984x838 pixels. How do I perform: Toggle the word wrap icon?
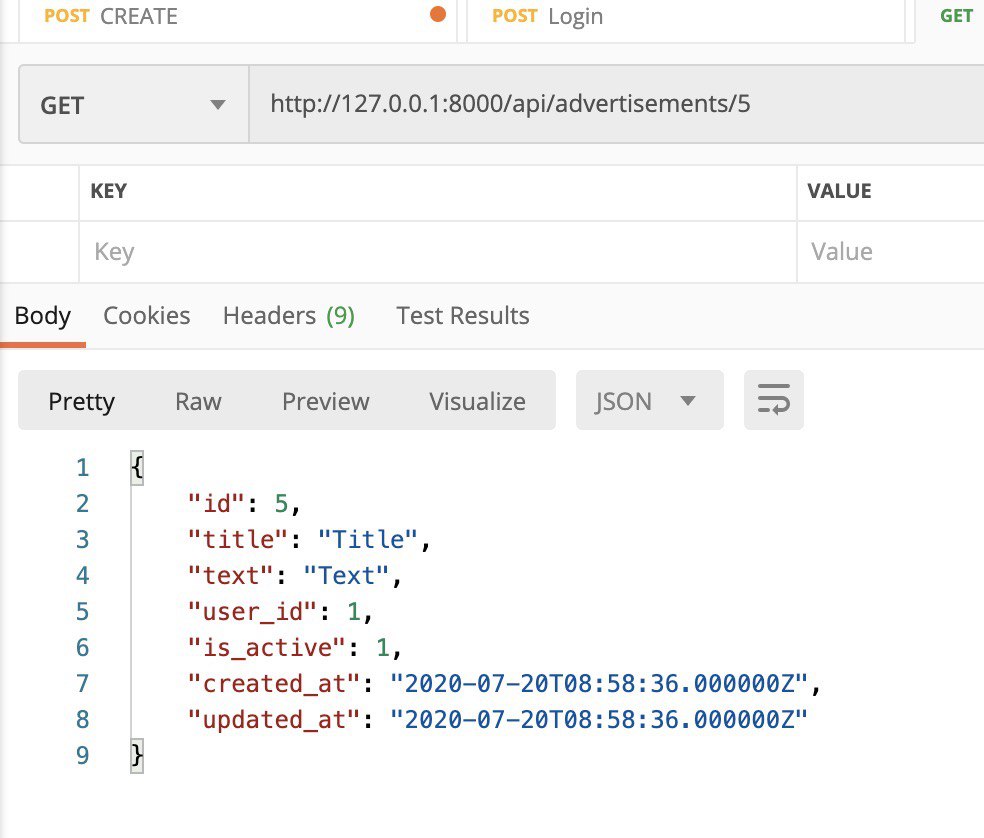[x=773, y=400]
